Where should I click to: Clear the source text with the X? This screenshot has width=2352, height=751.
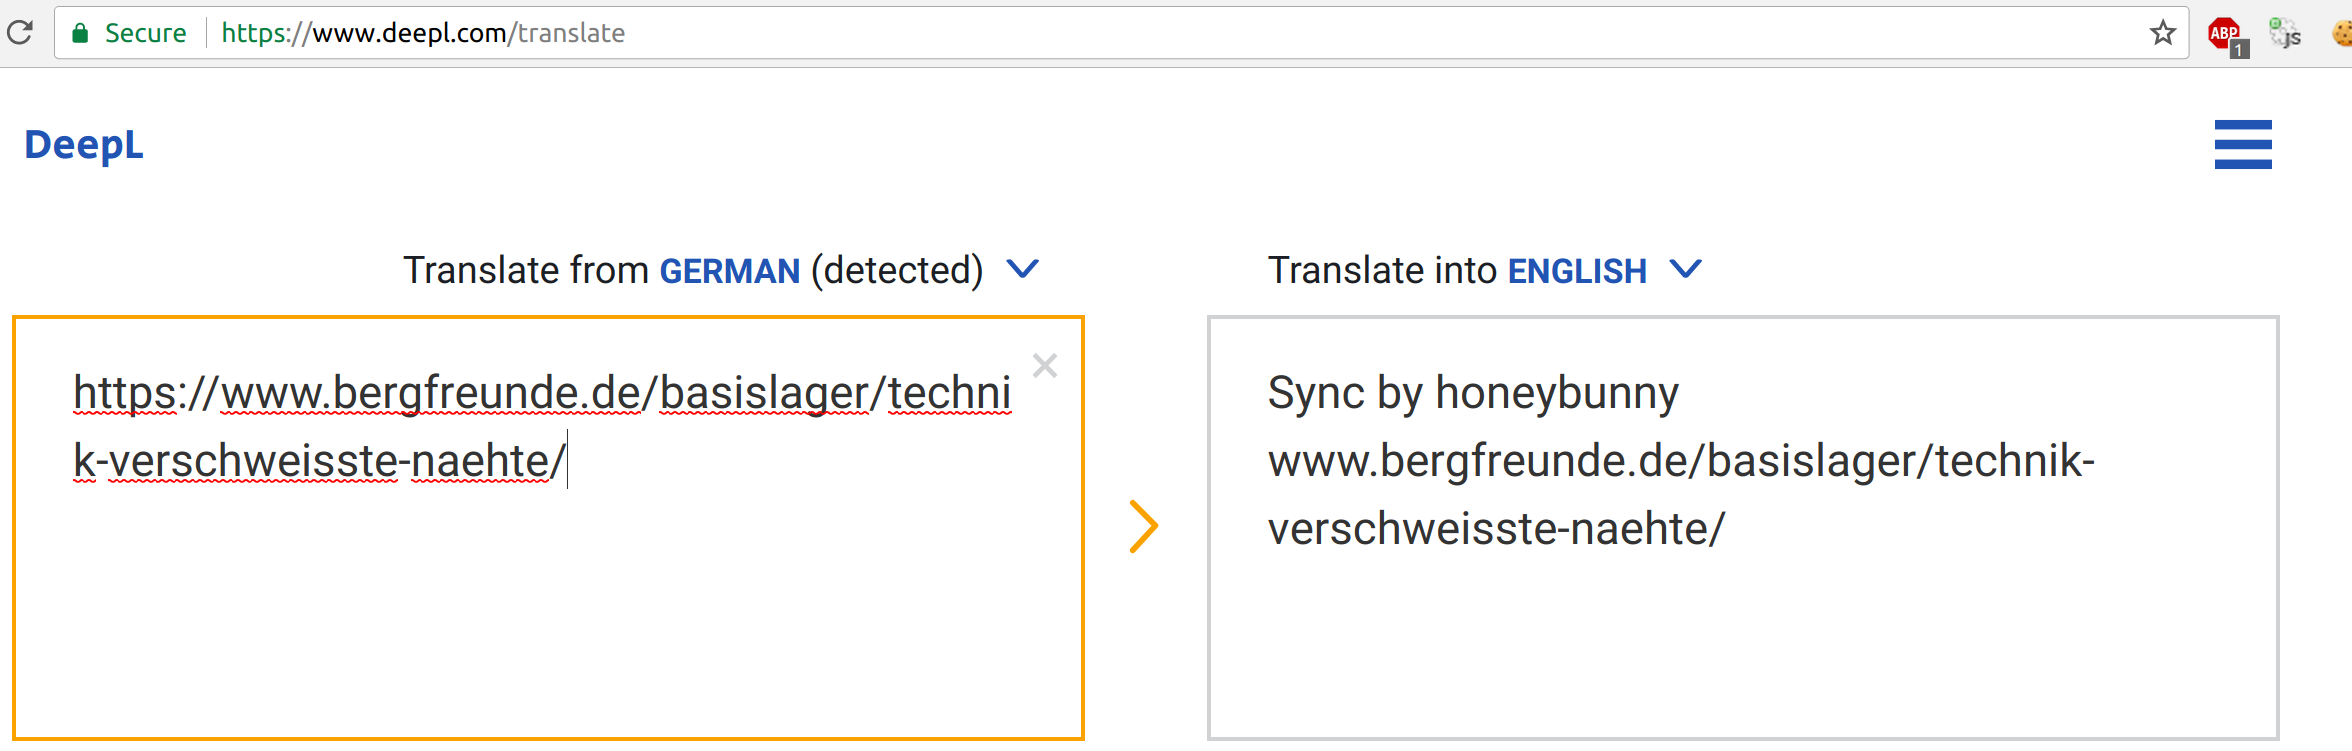click(x=1045, y=365)
